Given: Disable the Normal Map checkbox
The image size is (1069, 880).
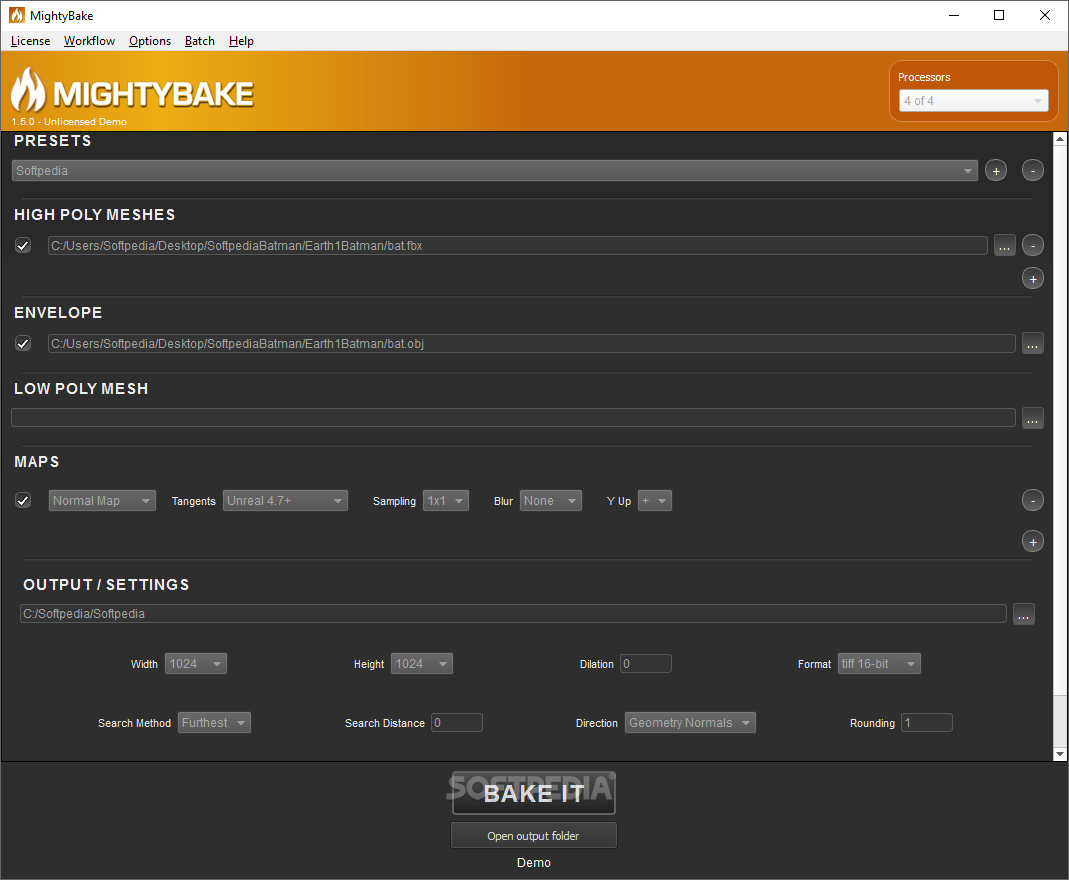Looking at the screenshot, I should 23,501.
